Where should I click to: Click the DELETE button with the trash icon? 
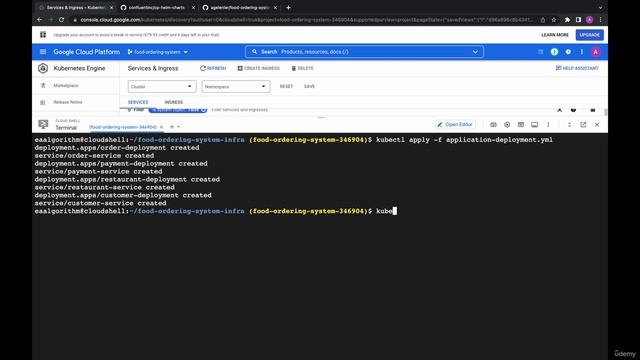tap(302, 68)
